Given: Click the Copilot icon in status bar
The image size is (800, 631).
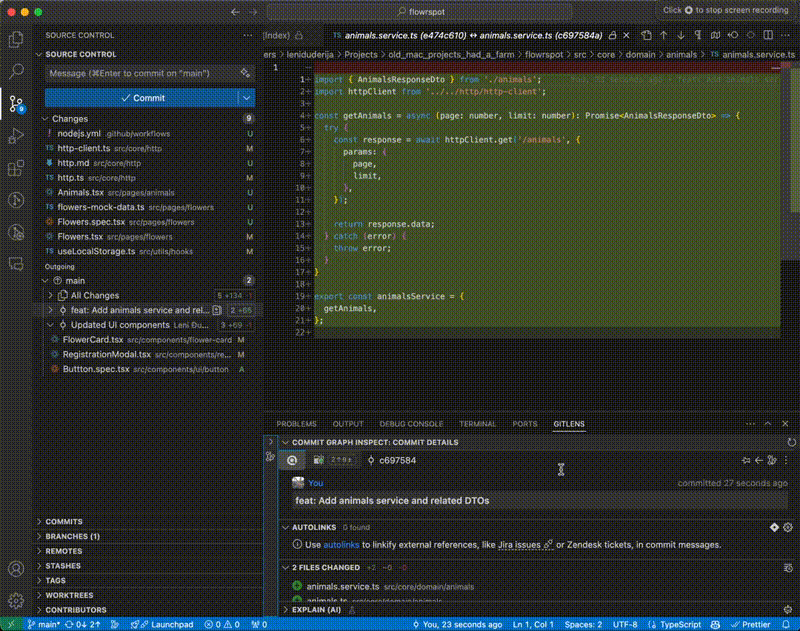Looking at the screenshot, I should point(715,624).
